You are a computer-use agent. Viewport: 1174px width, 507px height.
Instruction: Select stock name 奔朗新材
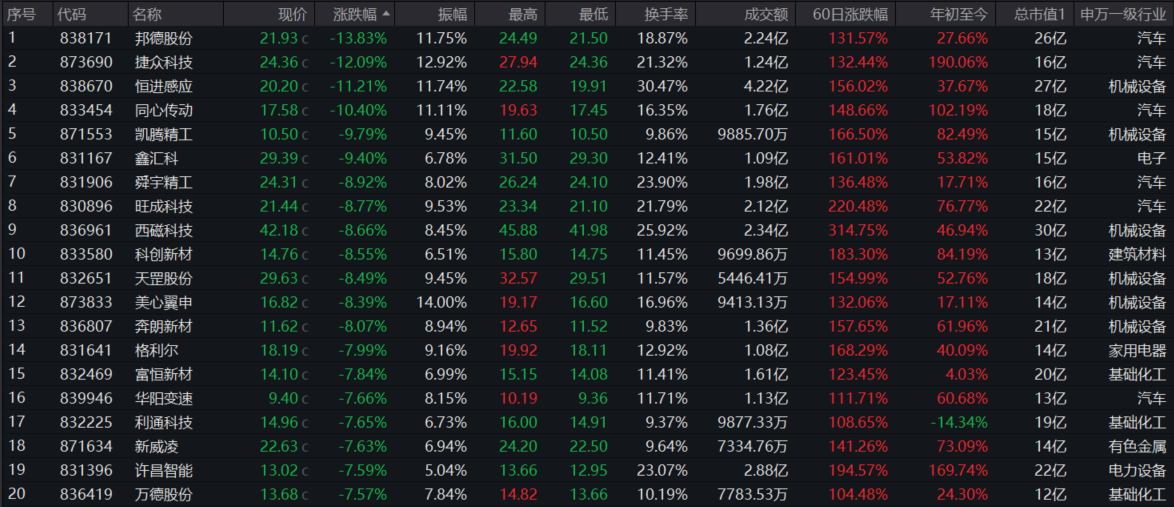(164, 326)
